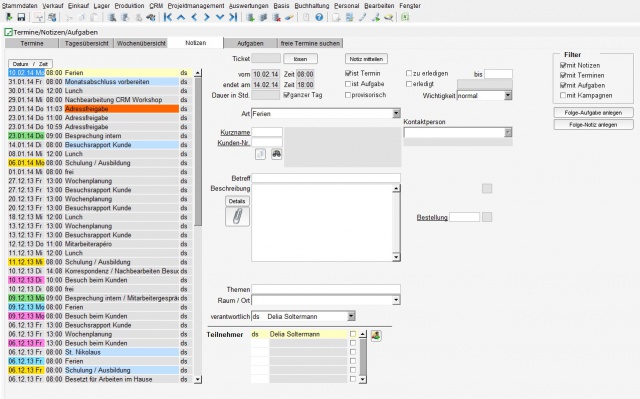
Task: Click the add participant person icon
Action: point(376,335)
